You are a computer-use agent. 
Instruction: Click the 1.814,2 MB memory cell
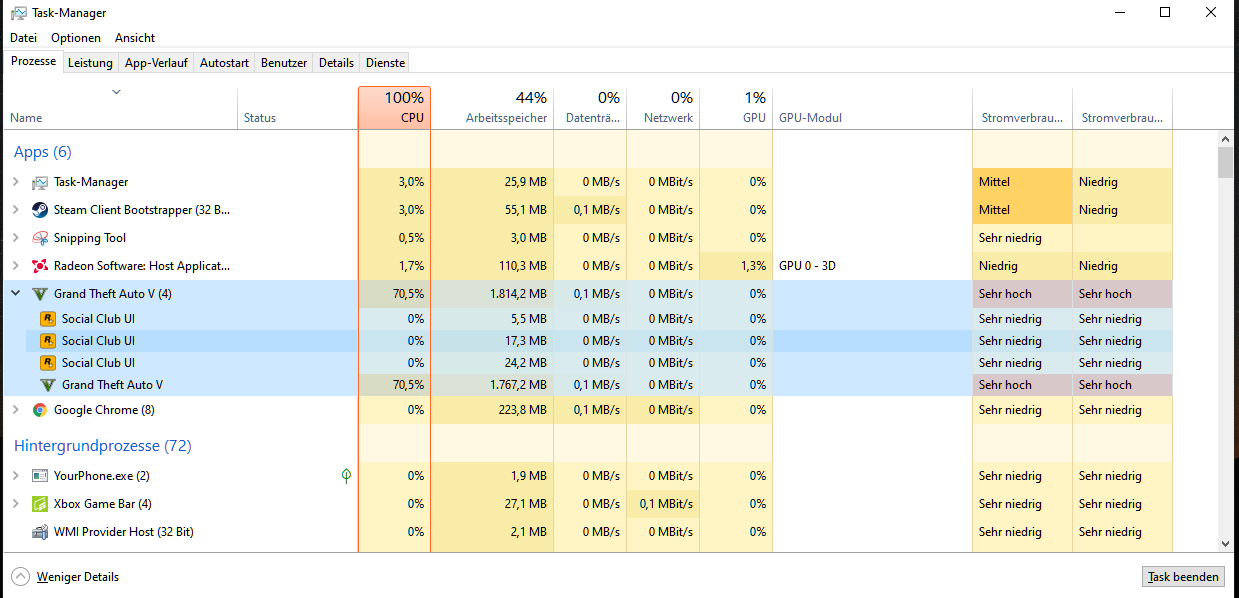tap(492, 294)
